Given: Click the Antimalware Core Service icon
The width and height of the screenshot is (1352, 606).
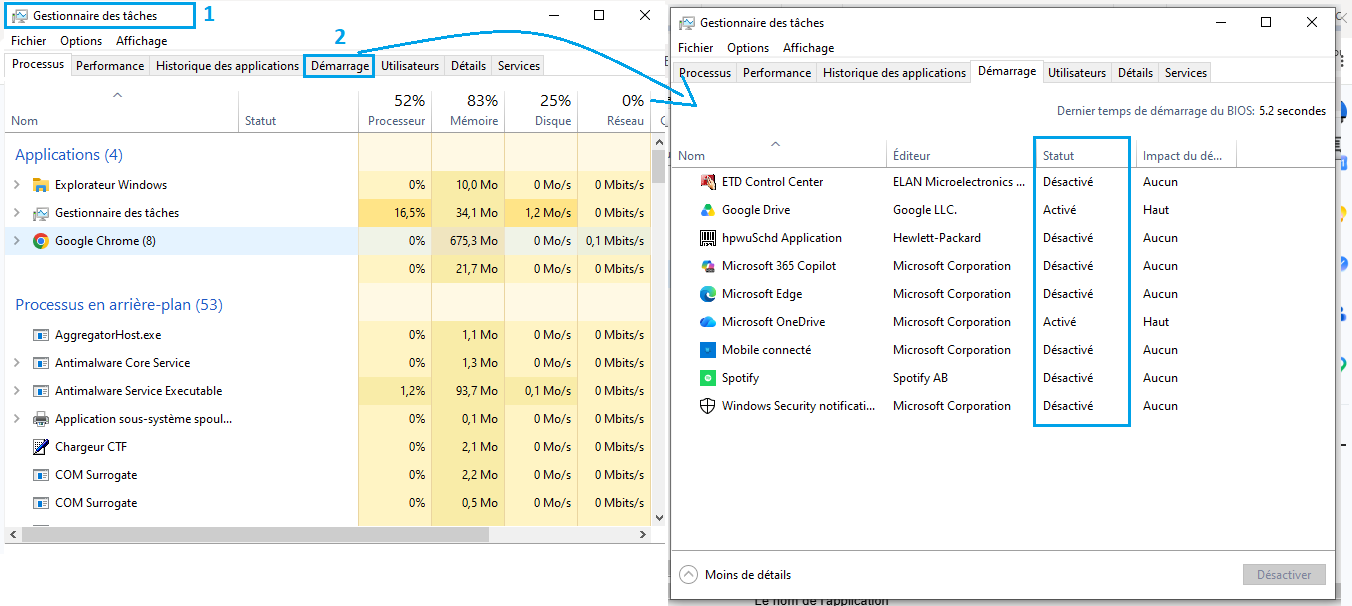Looking at the screenshot, I should (41, 363).
